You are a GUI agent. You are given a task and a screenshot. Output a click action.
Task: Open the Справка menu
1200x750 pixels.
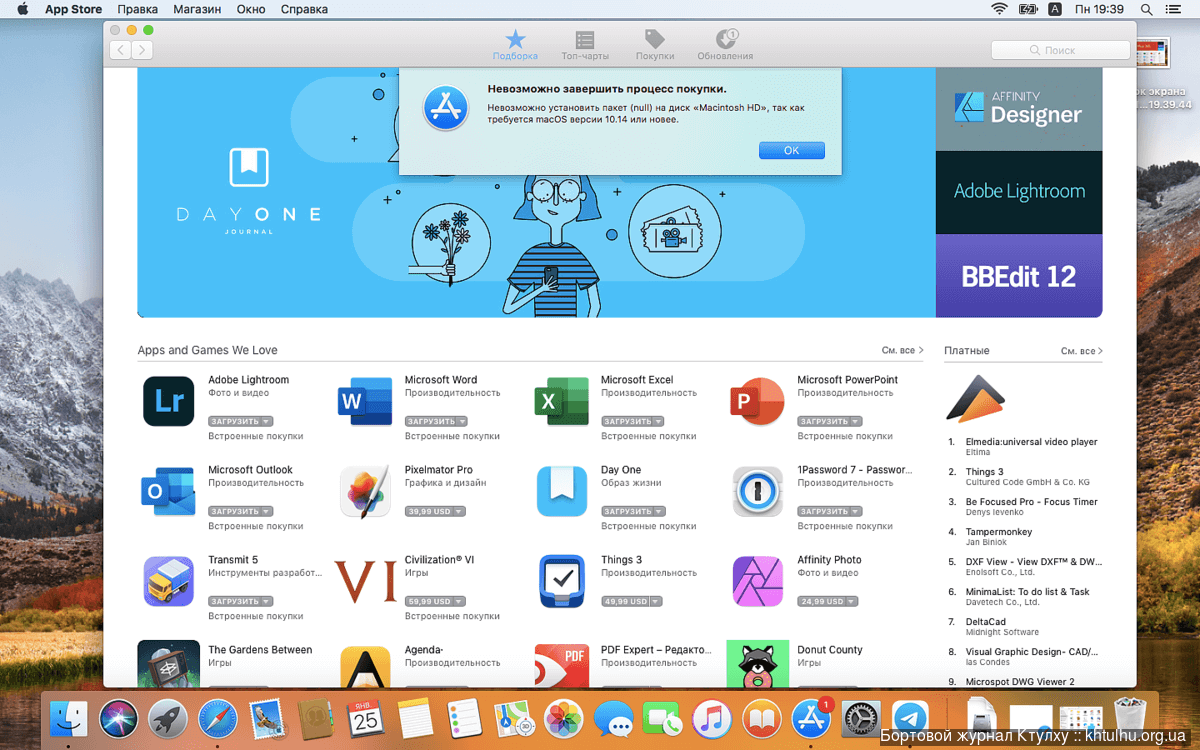coord(304,9)
